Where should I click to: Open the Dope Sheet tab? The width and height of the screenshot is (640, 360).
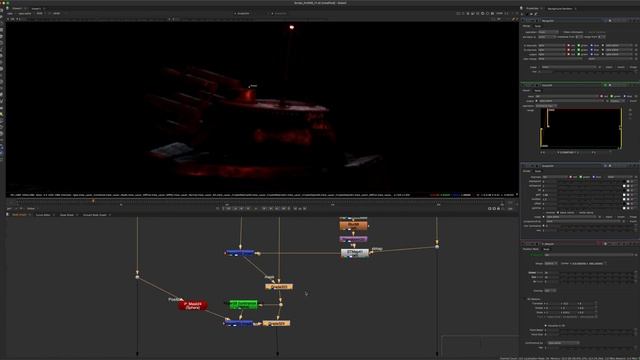[x=67, y=215]
